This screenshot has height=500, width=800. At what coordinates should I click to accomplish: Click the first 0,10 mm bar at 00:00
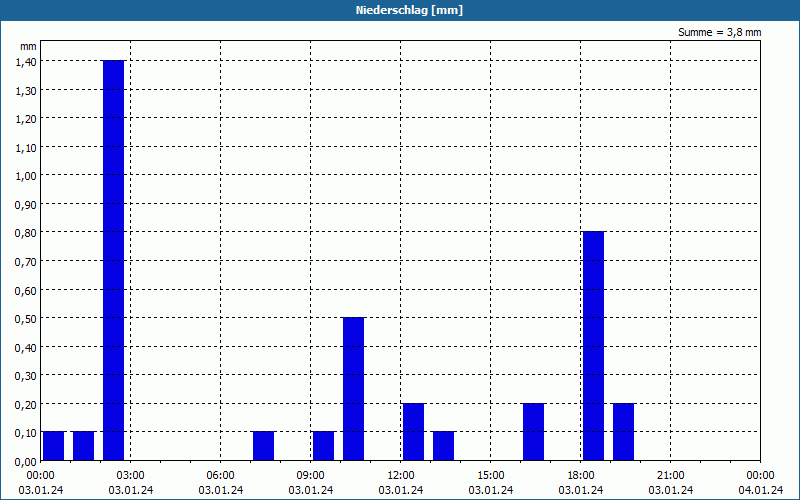click(54, 446)
